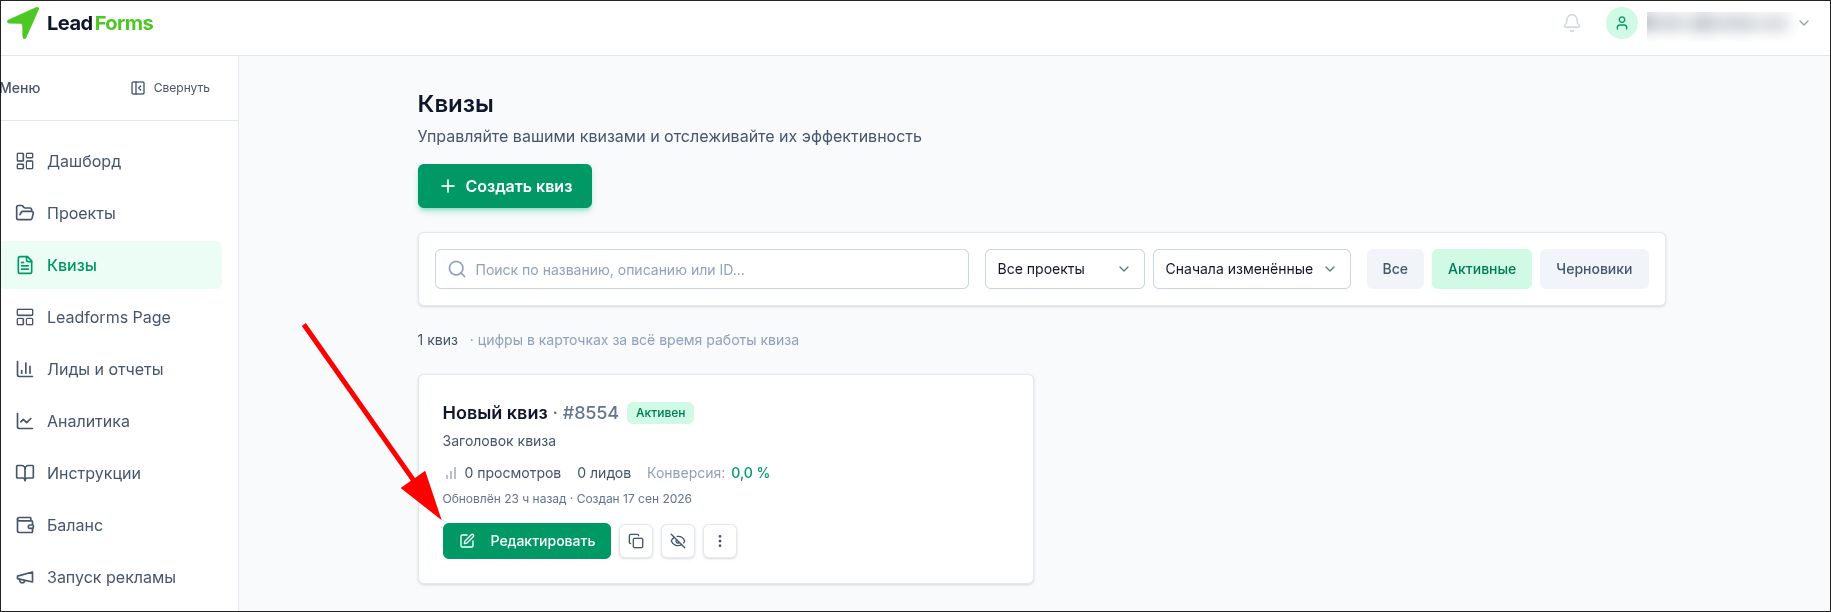Open Дашборд in the sidebar
Screen dimensions: 1831x612
(111, 161)
